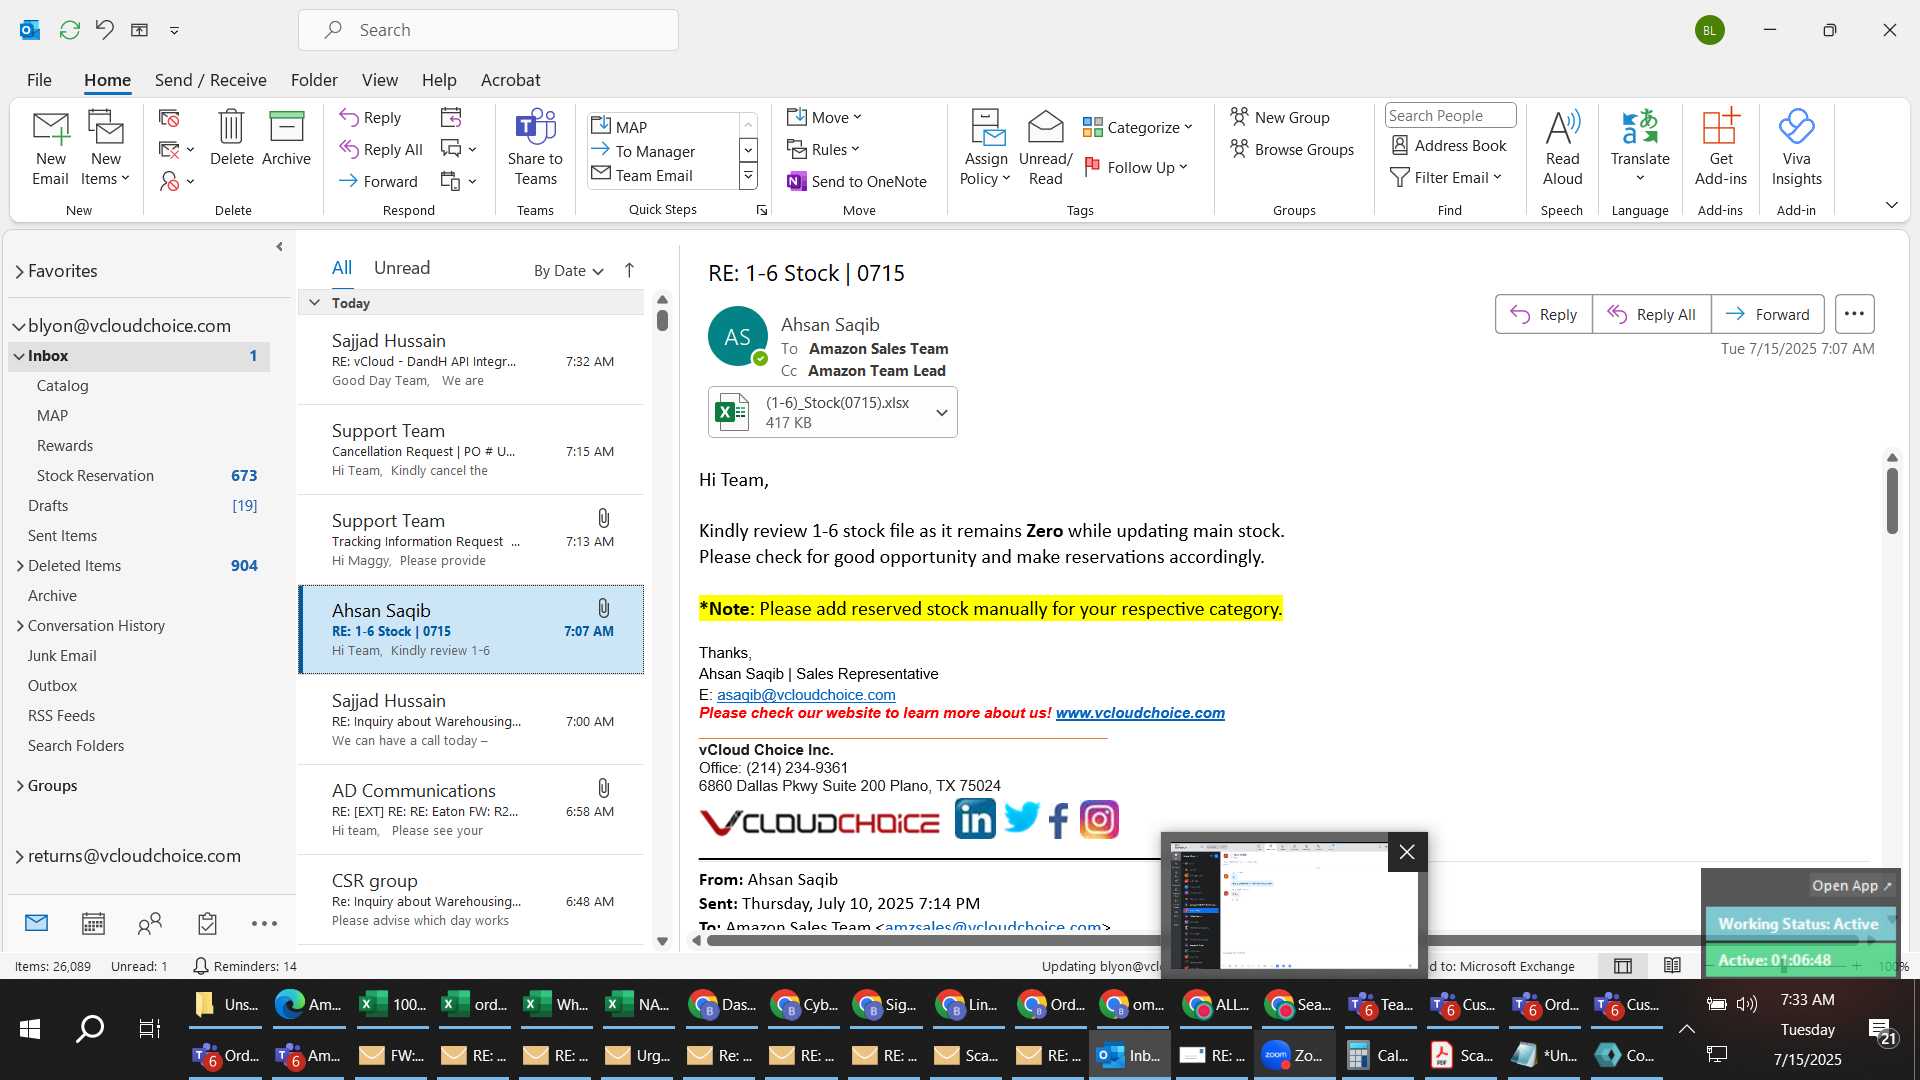The height and width of the screenshot is (1080, 1920).
Task: Click Reply button in reading pane
Action: [1543, 314]
